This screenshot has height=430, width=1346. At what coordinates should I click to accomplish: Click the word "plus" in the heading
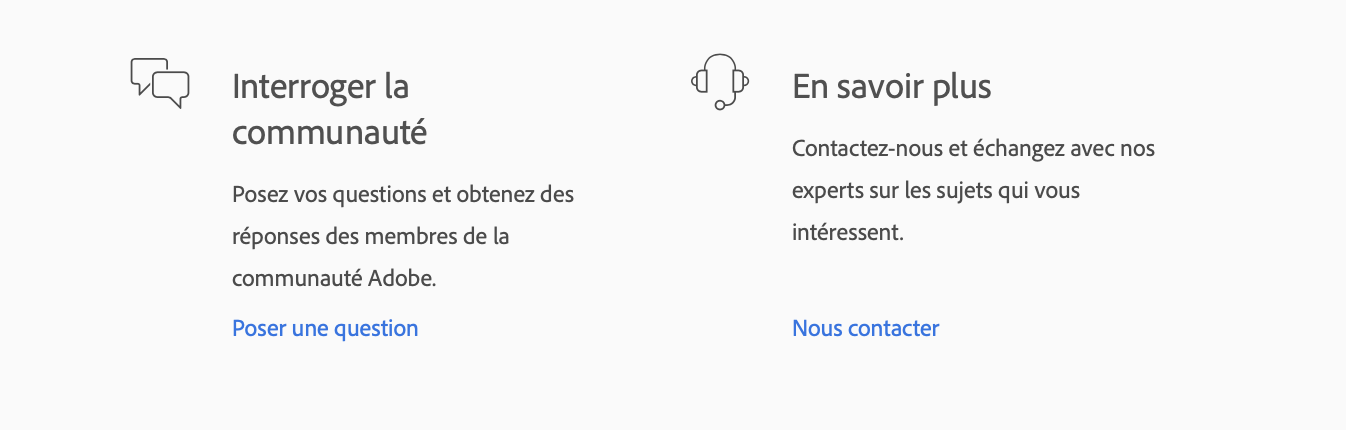(x=958, y=88)
